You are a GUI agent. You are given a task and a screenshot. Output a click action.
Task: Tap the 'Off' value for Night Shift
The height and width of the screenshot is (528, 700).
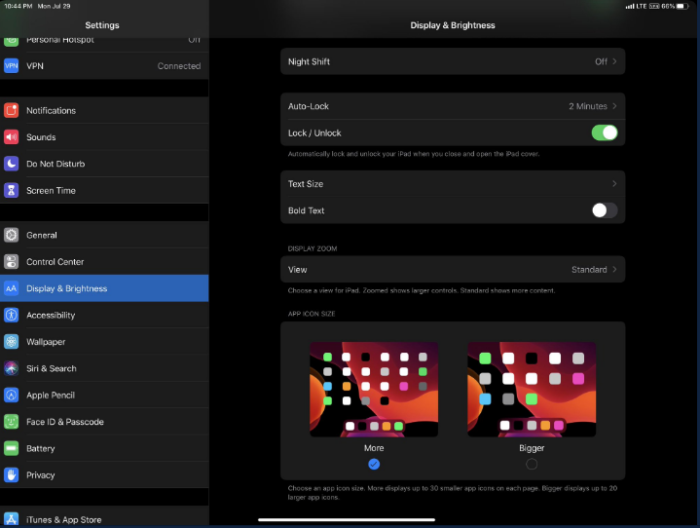[x=601, y=62]
